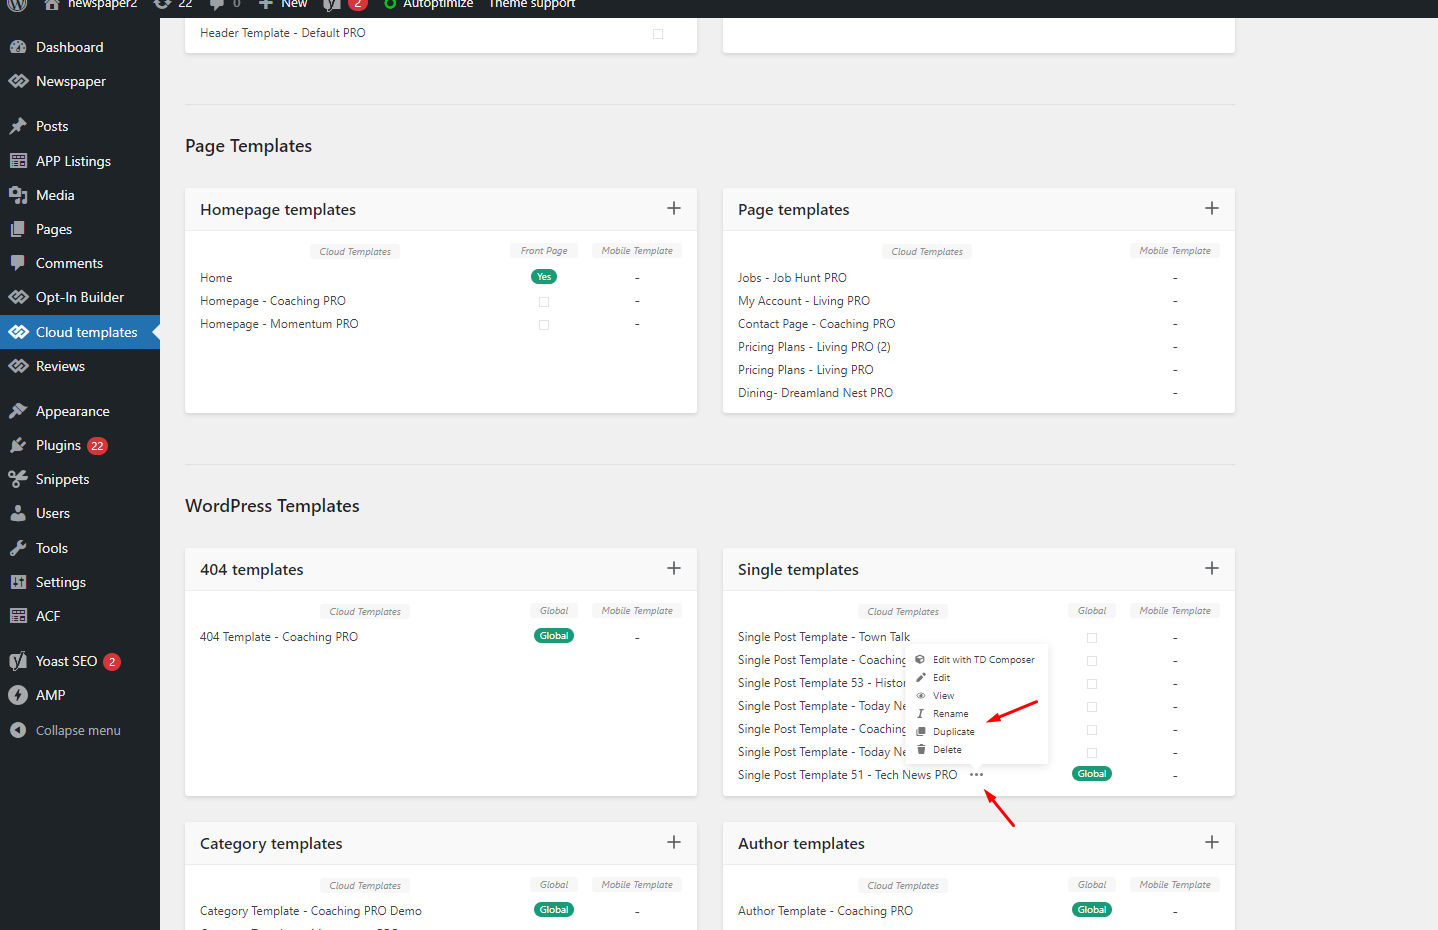
Task: Collapse the admin sidebar menu
Action: (x=78, y=730)
